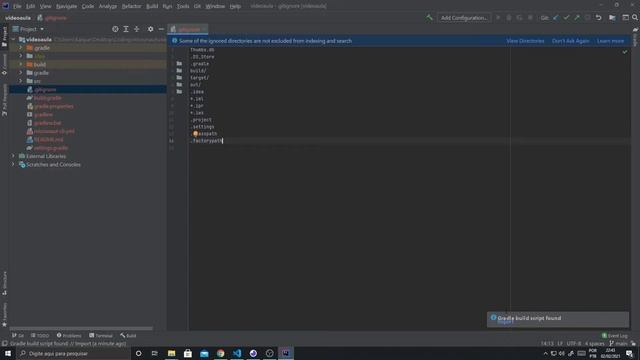
Task: Click the View Directories link
Action: coord(525,41)
